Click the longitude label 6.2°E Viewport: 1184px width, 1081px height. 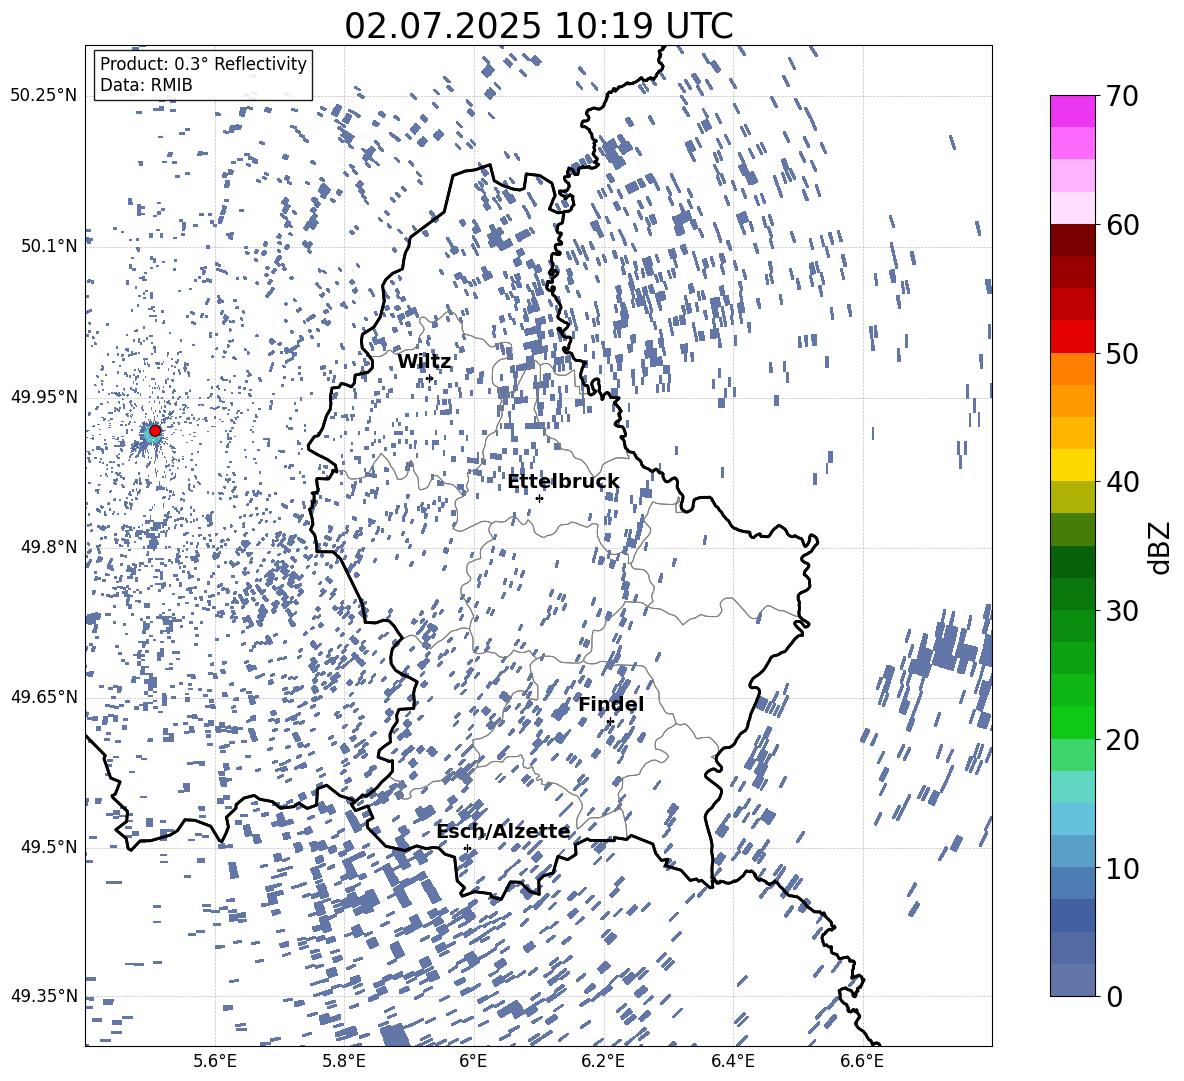[603, 1061]
